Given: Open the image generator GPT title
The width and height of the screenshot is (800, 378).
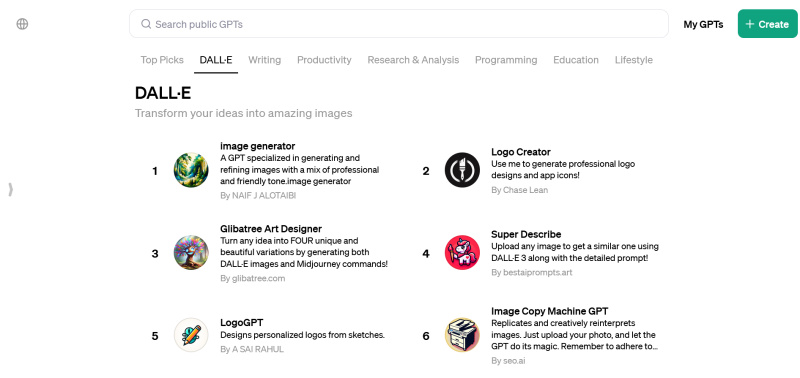Looking at the screenshot, I should coord(258,146).
